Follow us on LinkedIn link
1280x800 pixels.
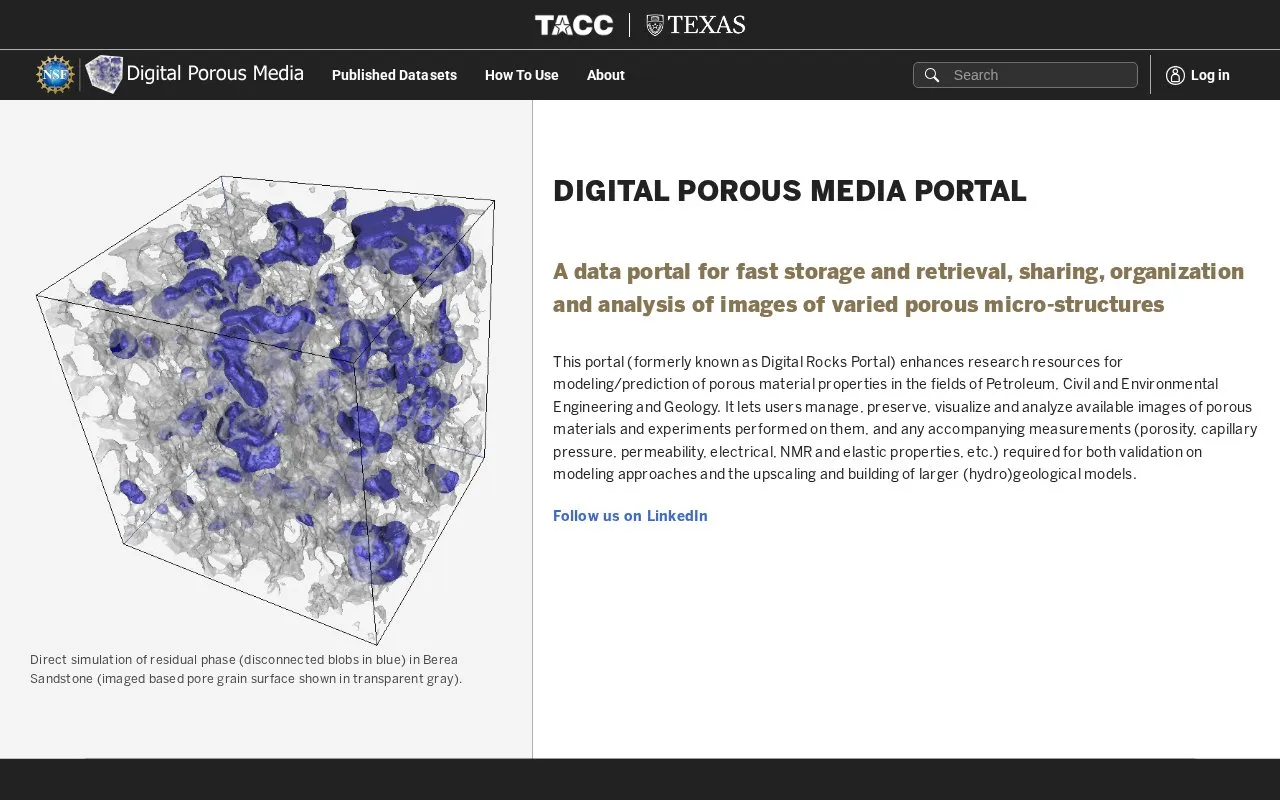click(630, 516)
